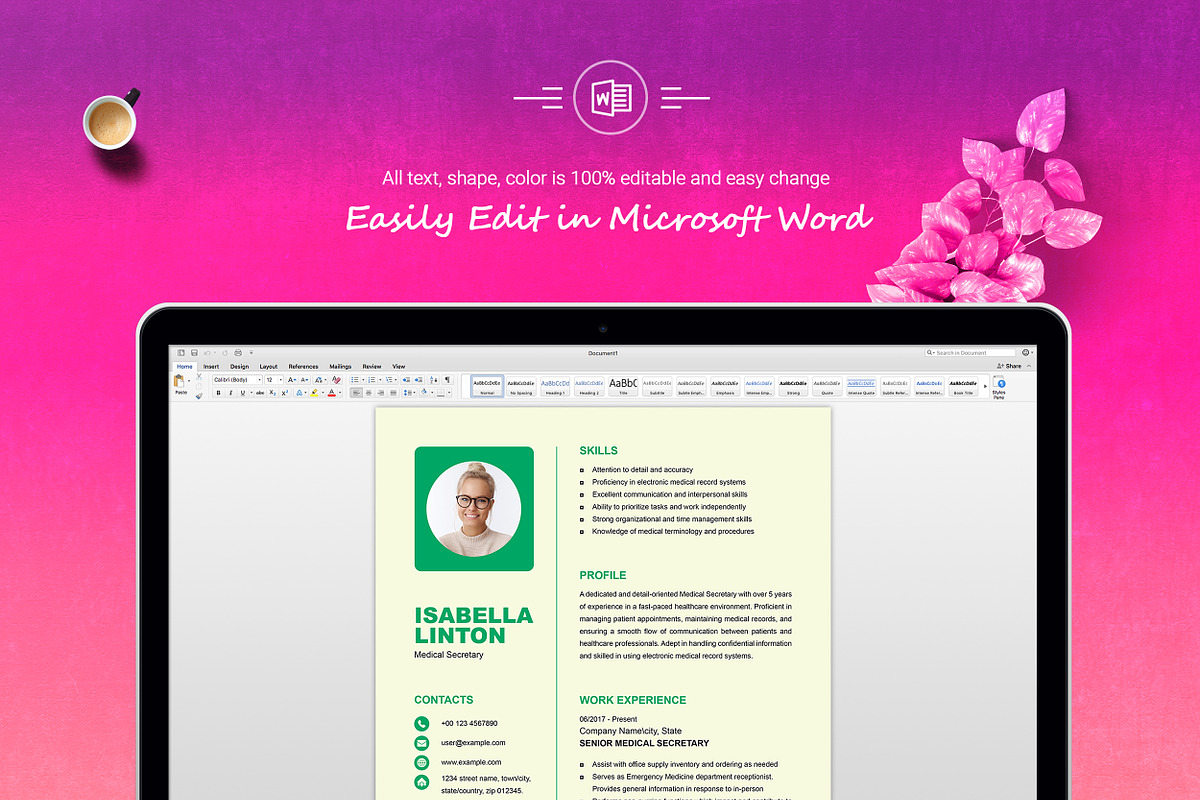The height and width of the screenshot is (800, 1200).
Task: Click the Save icon in title bar
Action: pos(194,353)
